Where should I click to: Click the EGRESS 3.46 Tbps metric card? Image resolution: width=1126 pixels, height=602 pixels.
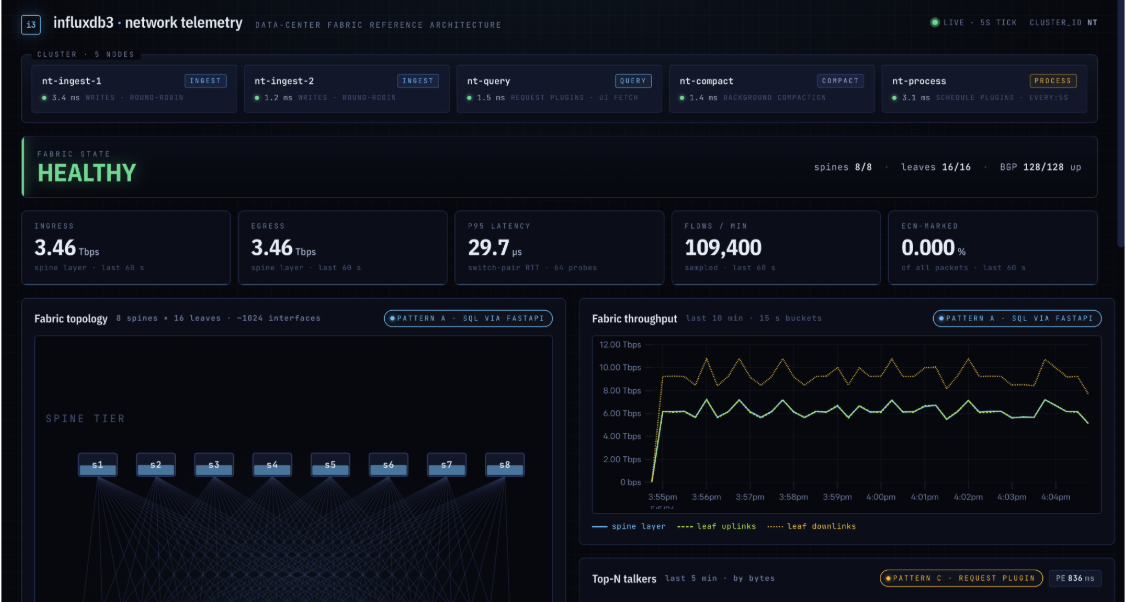343,247
